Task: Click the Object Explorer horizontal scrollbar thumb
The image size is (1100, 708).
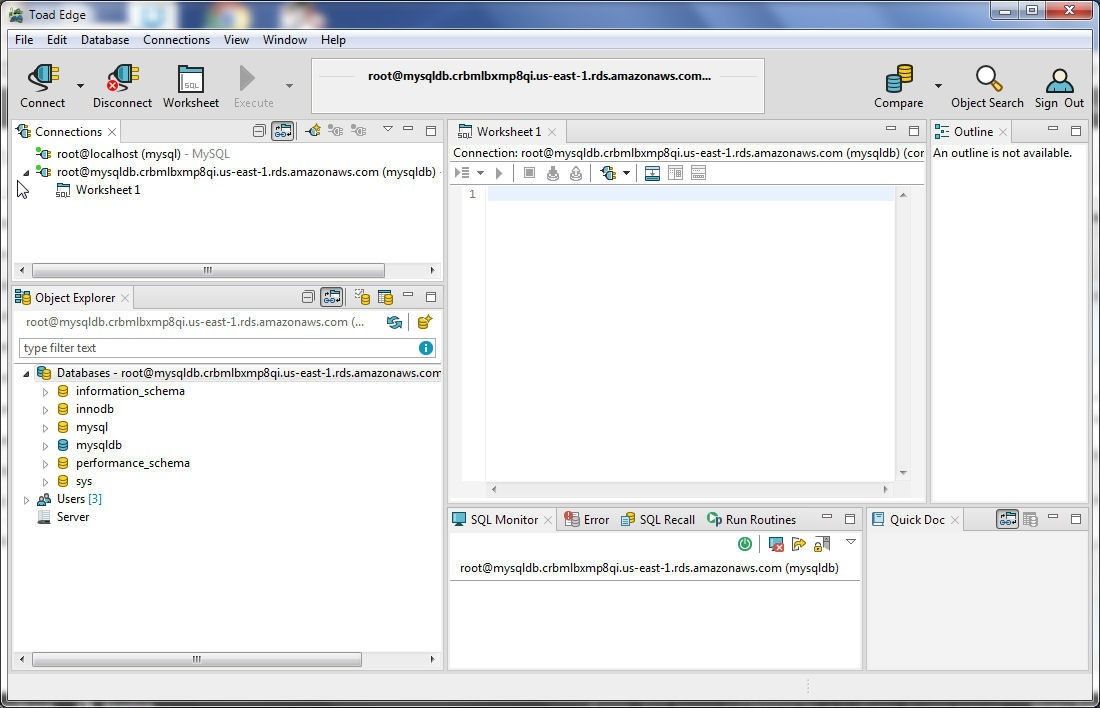Action: (x=196, y=660)
